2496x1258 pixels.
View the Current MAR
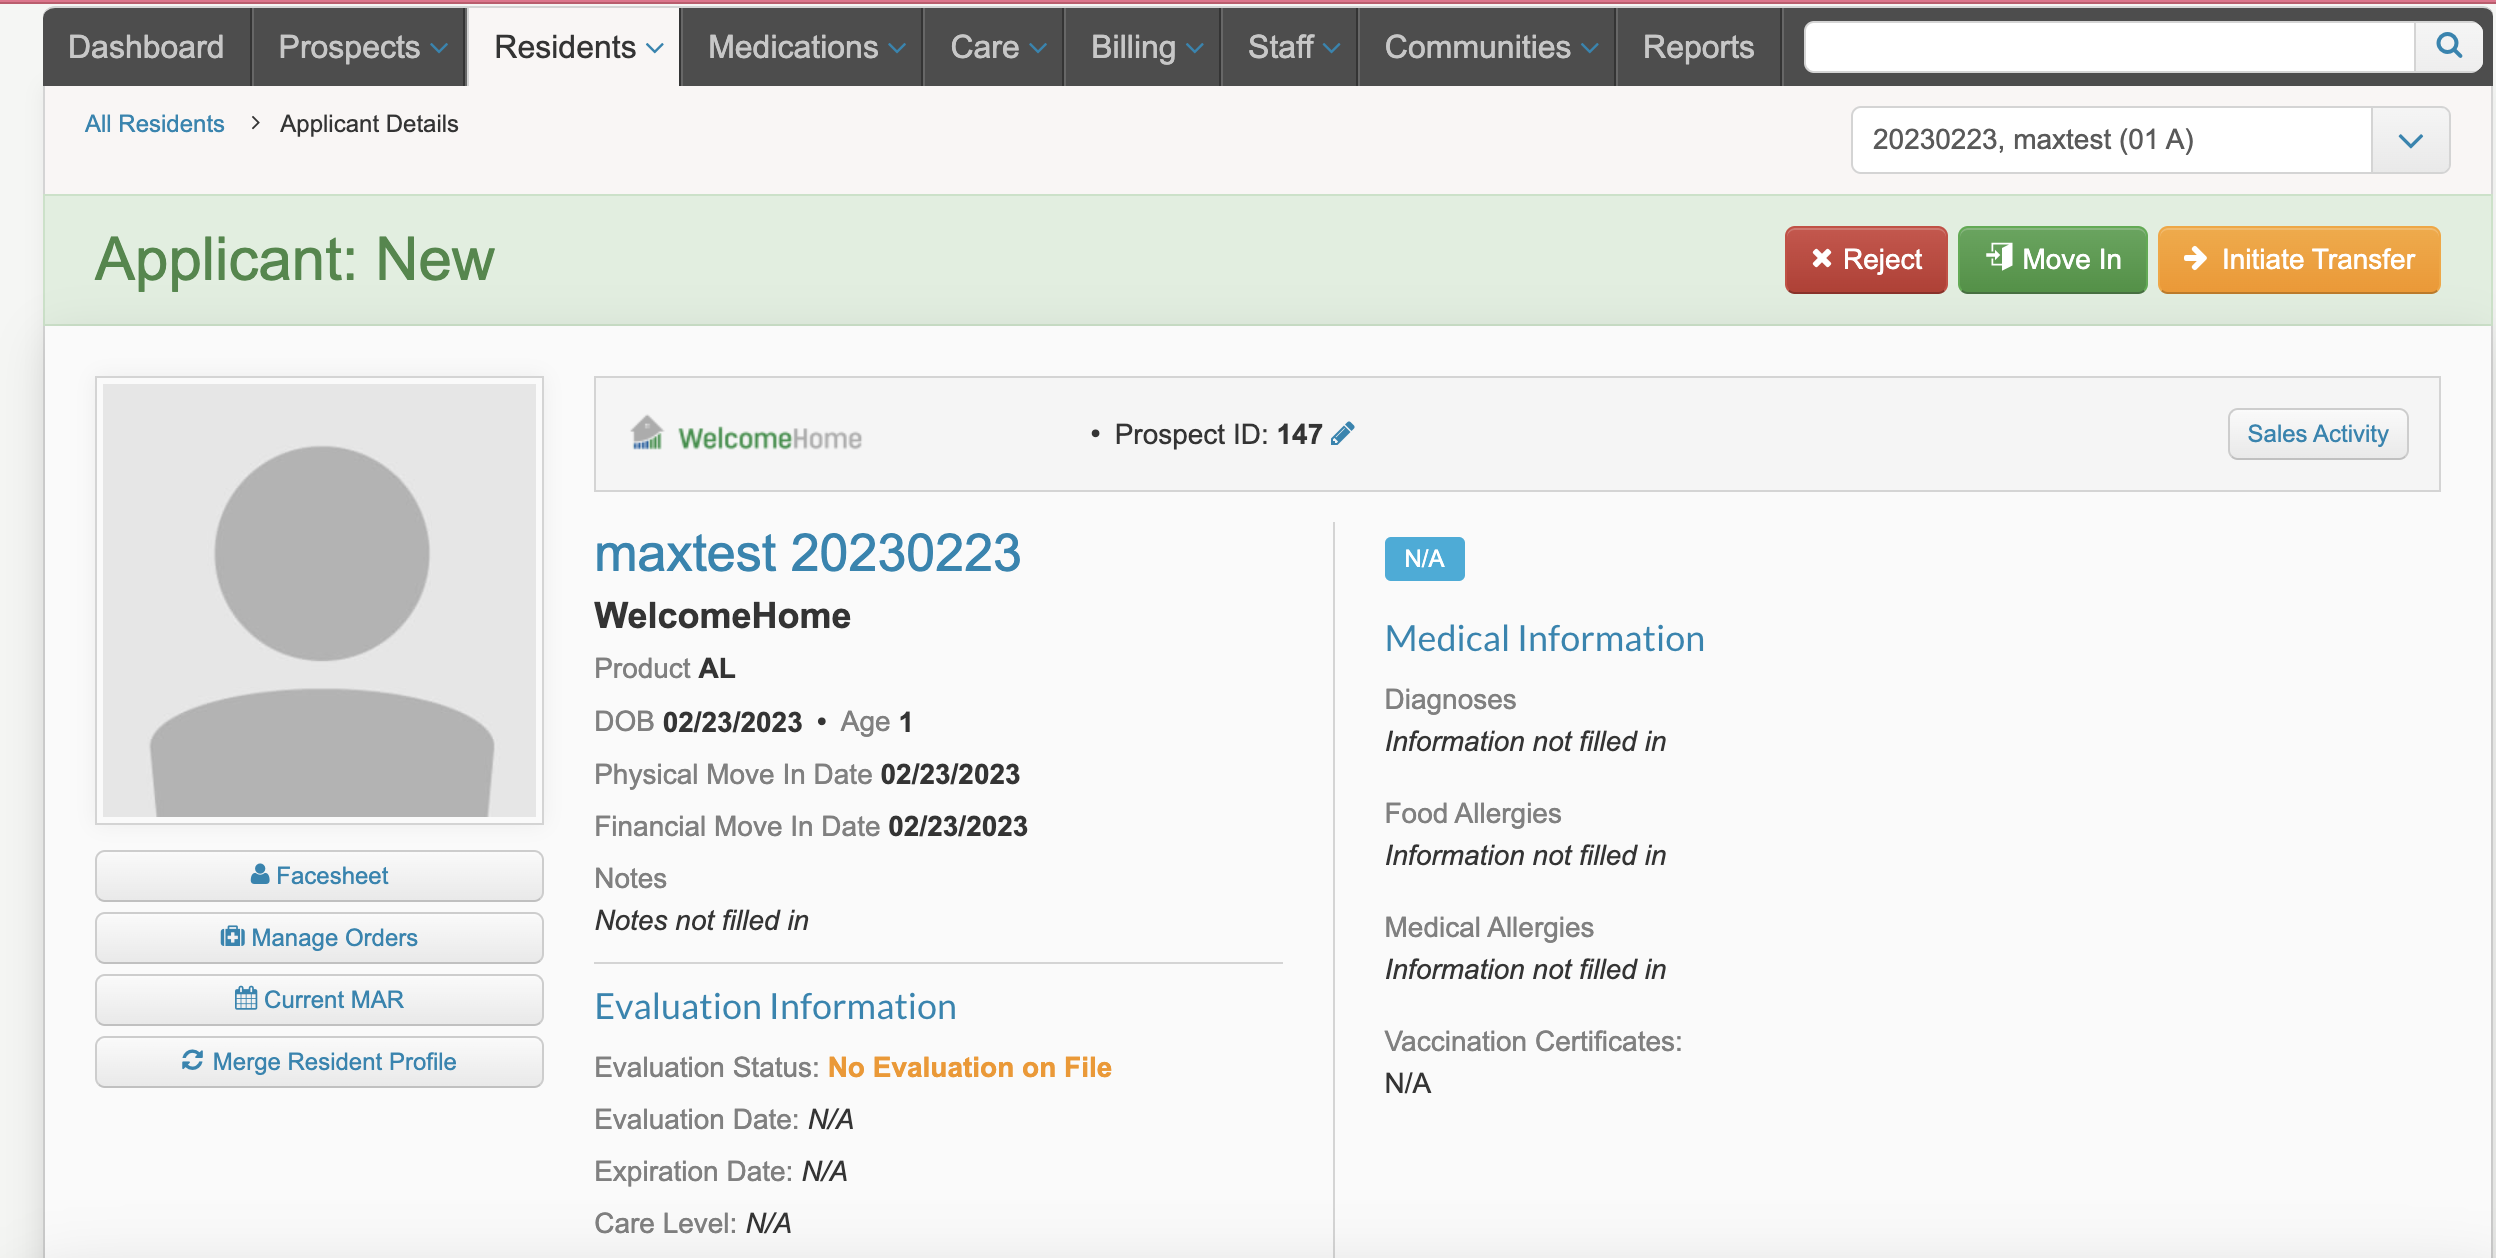319,999
